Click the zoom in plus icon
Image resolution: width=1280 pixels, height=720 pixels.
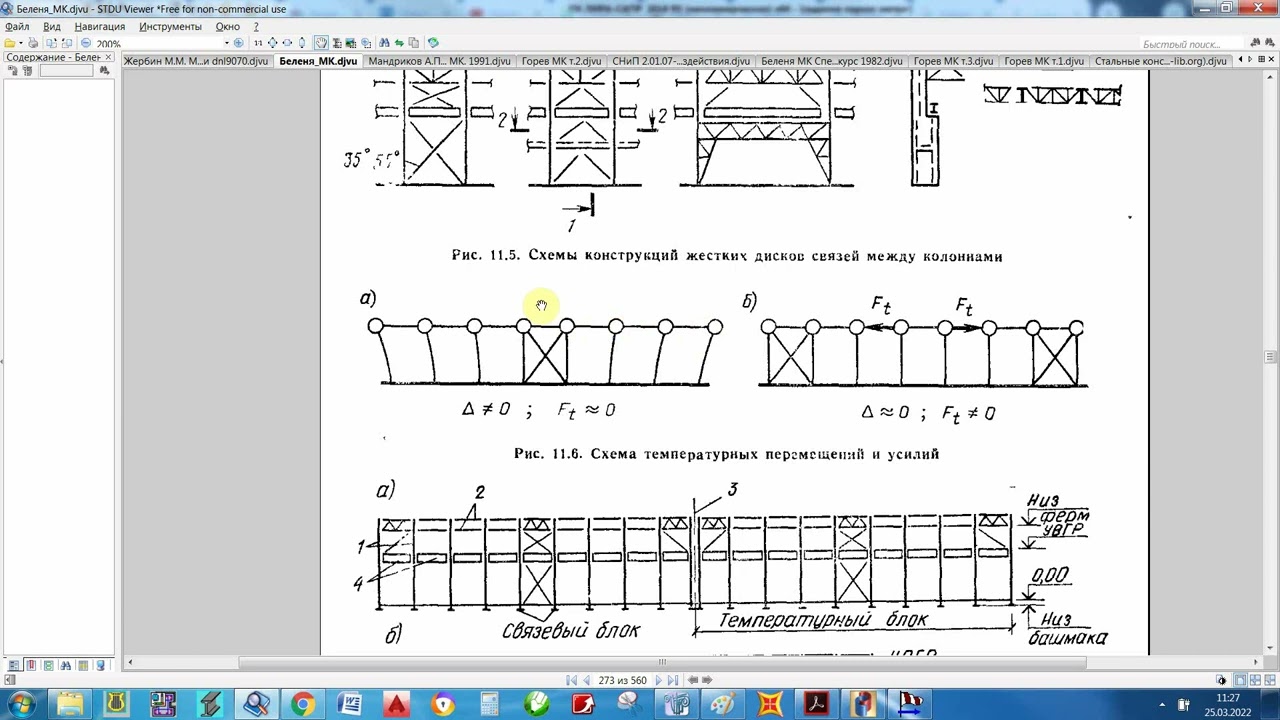pos(238,43)
